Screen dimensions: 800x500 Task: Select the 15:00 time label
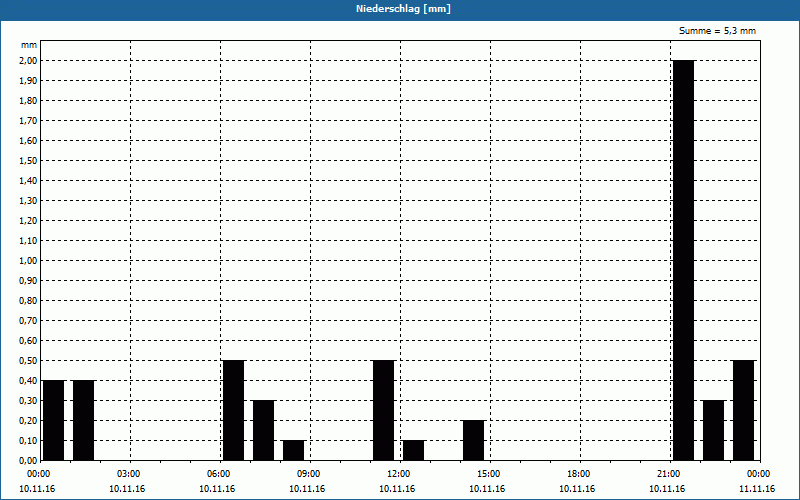(x=489, y=474)
